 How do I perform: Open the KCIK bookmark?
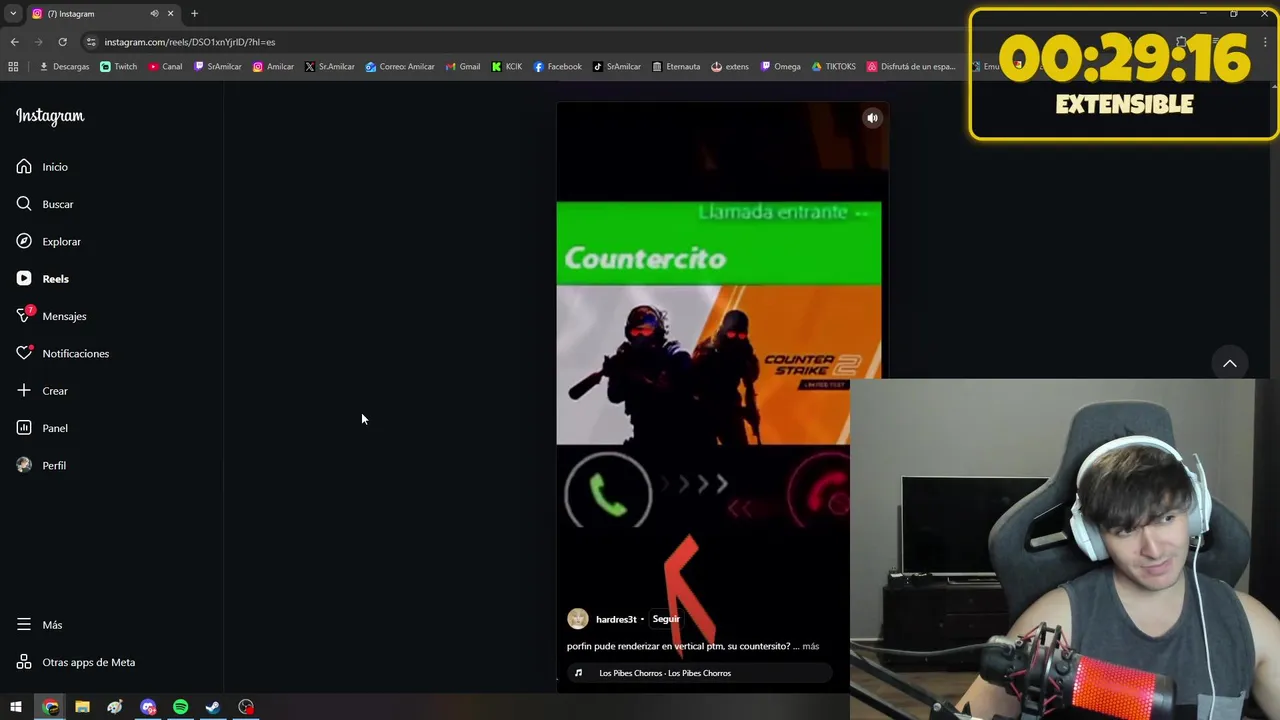click(507, 67)
